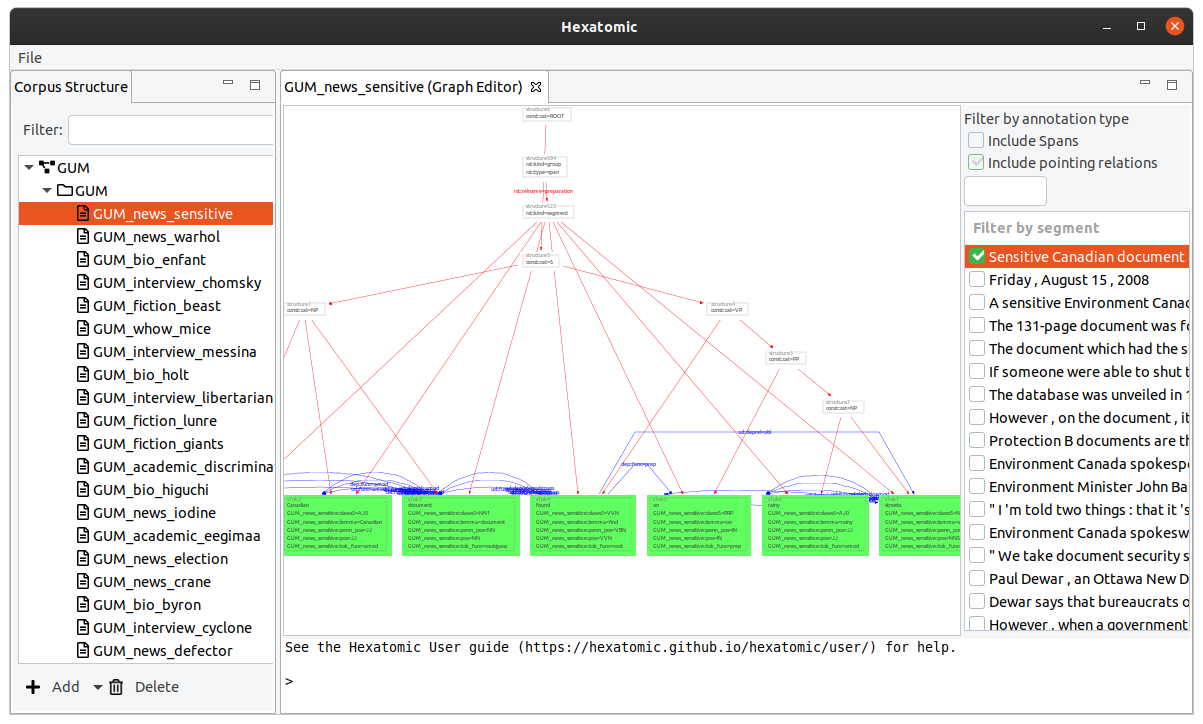Click the 'Canadian' green token node
1203x724 pixels.
[x=337, y=525]
